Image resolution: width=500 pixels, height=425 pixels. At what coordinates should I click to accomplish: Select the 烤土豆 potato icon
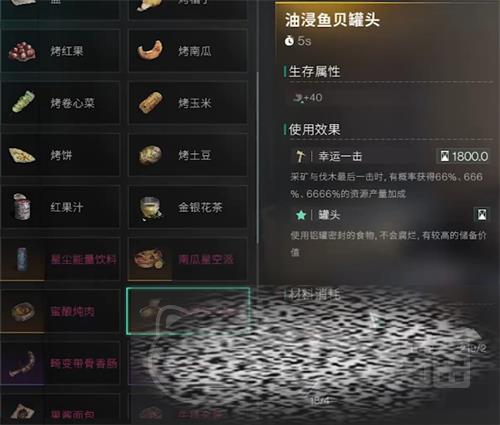150,155
